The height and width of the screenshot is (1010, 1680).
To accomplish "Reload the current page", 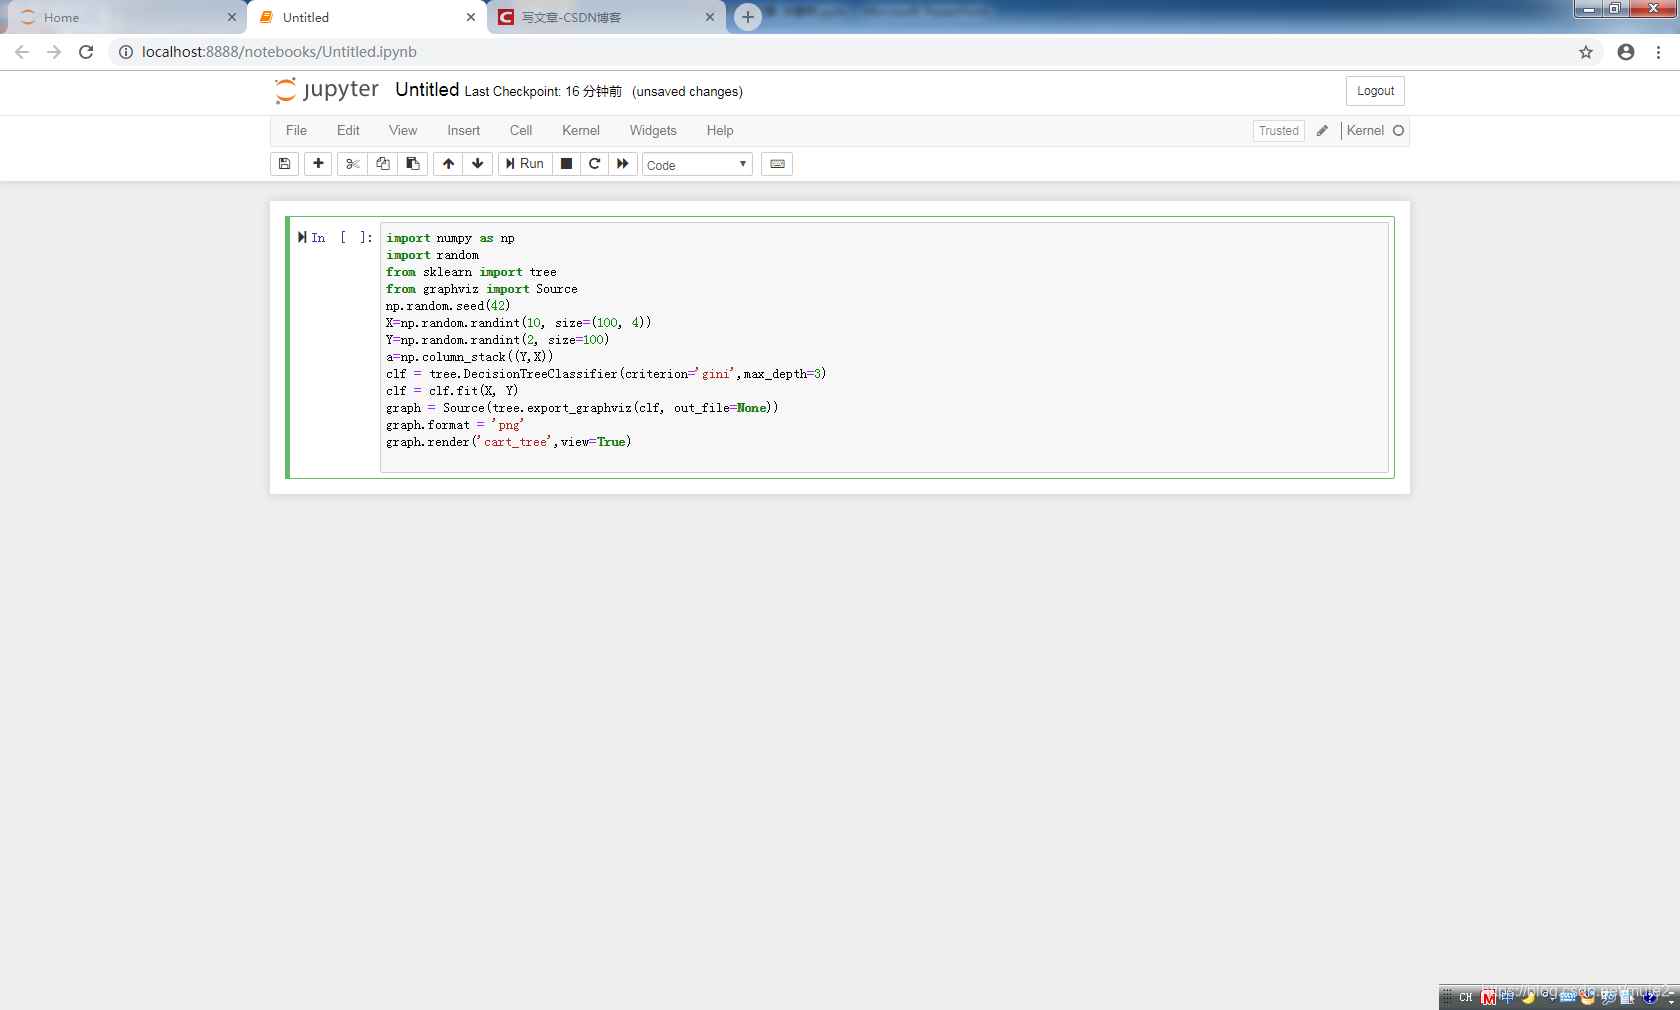I will 86,52.
